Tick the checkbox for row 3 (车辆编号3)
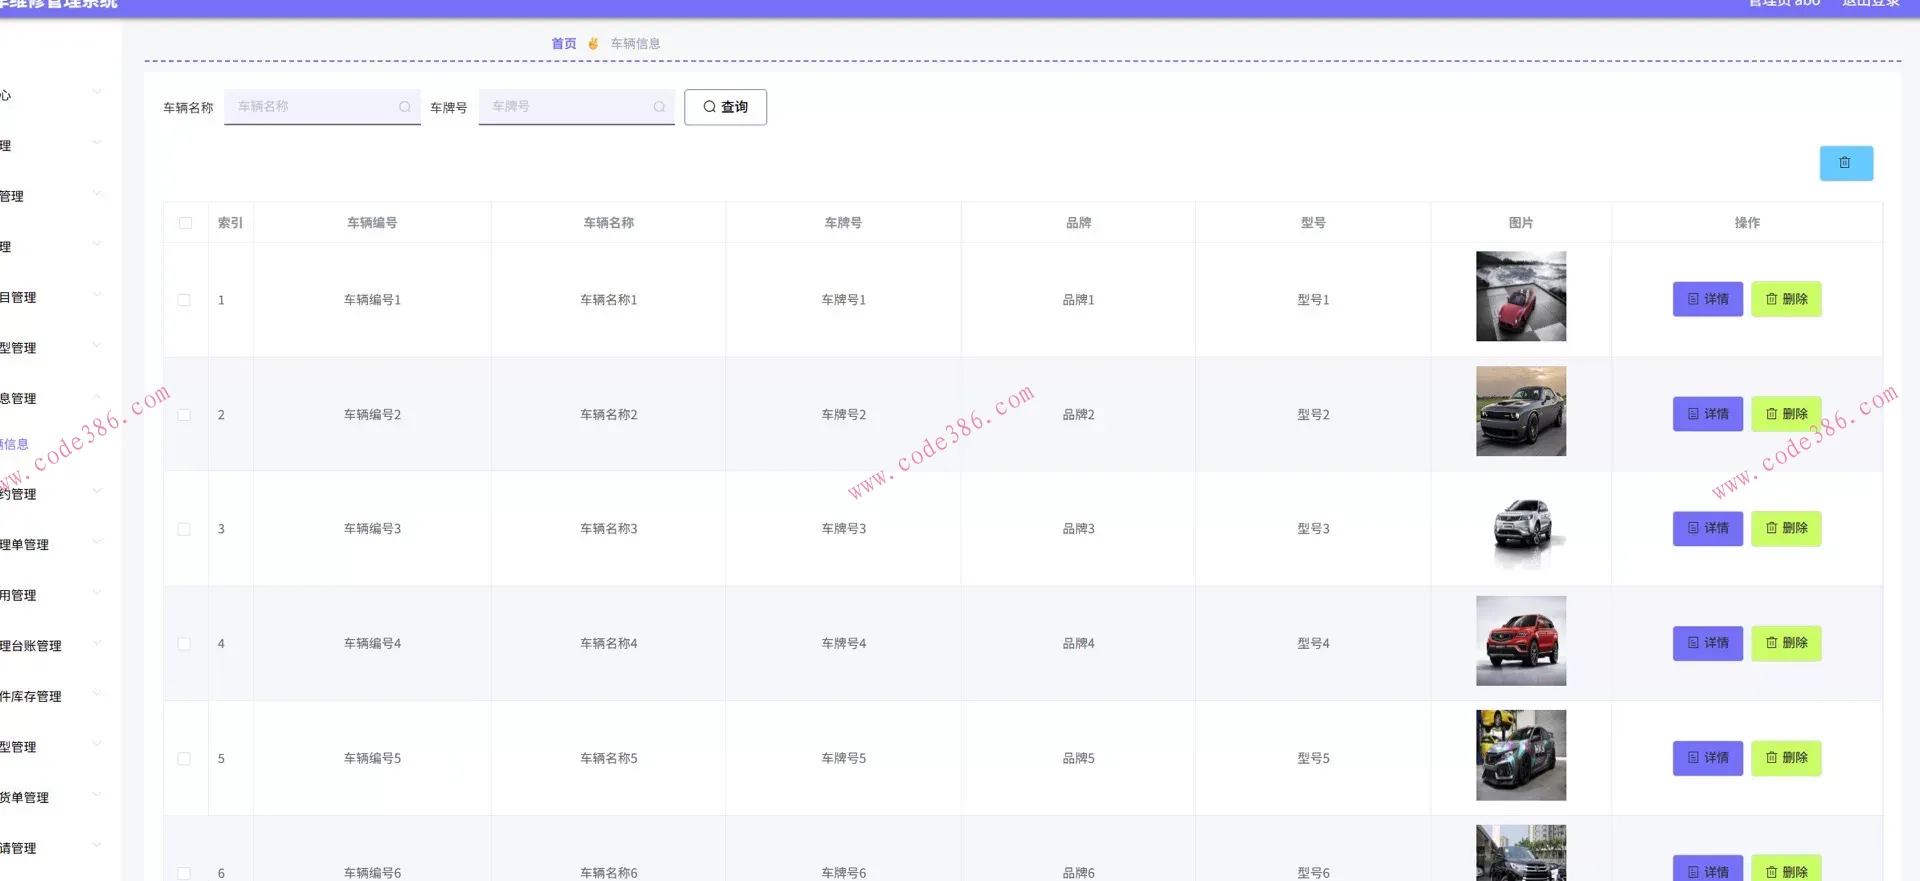Screen dimensions: 1920x881 (184, 529)
